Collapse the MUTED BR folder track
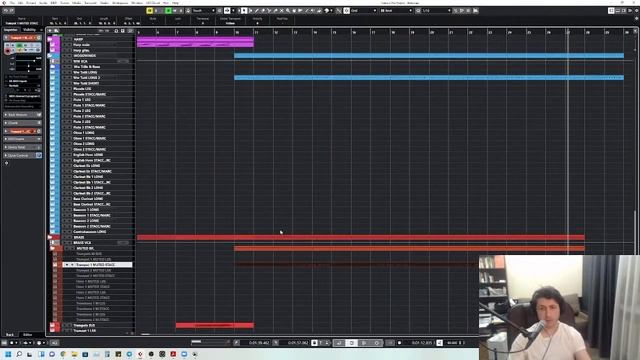 [53, 248]
